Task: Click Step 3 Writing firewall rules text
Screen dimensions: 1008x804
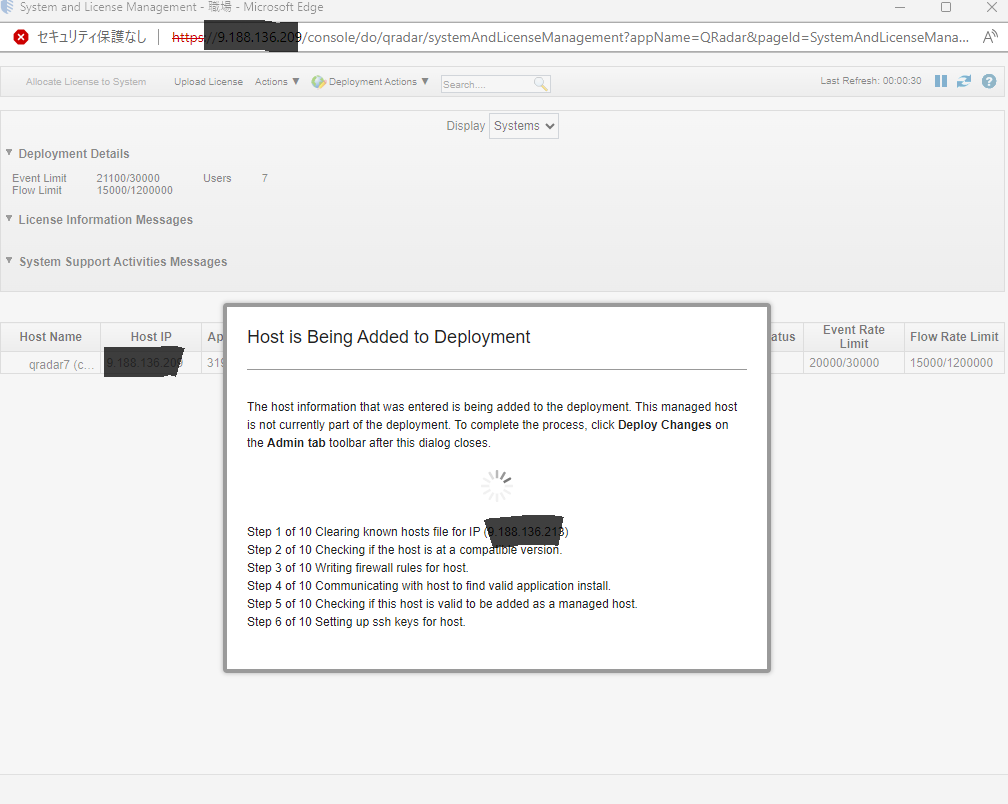Action: point(357,568)
